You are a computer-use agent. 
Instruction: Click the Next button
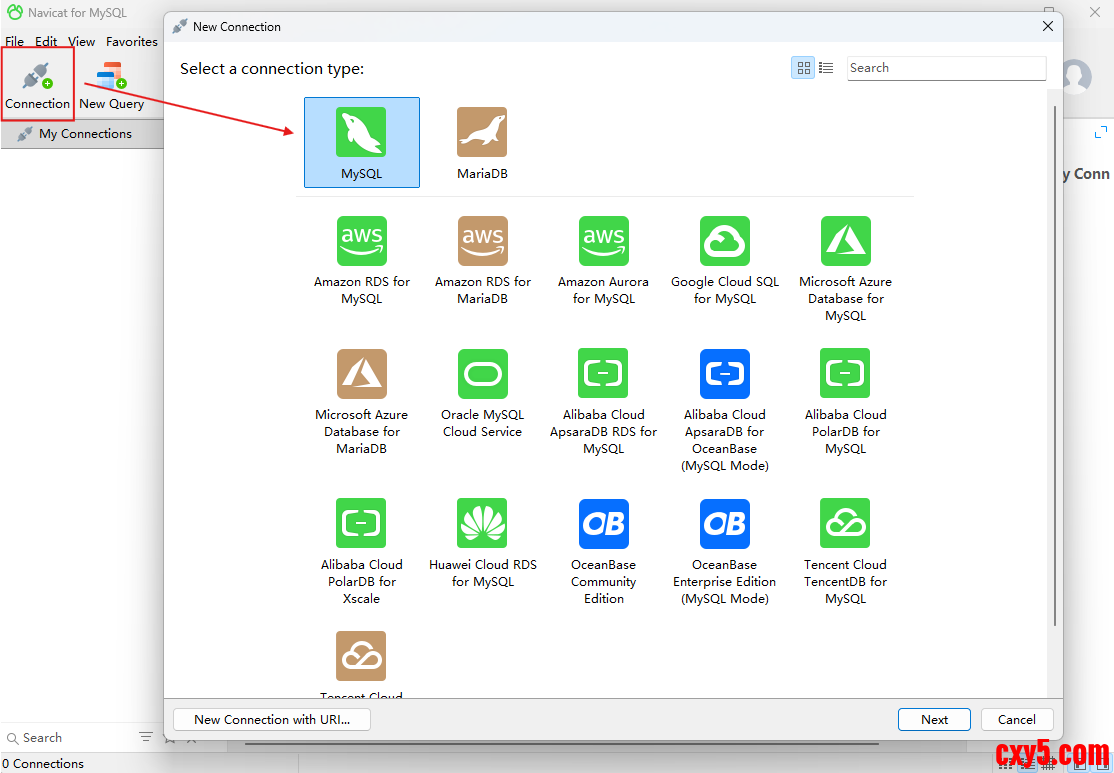click(x=934, y=719)
